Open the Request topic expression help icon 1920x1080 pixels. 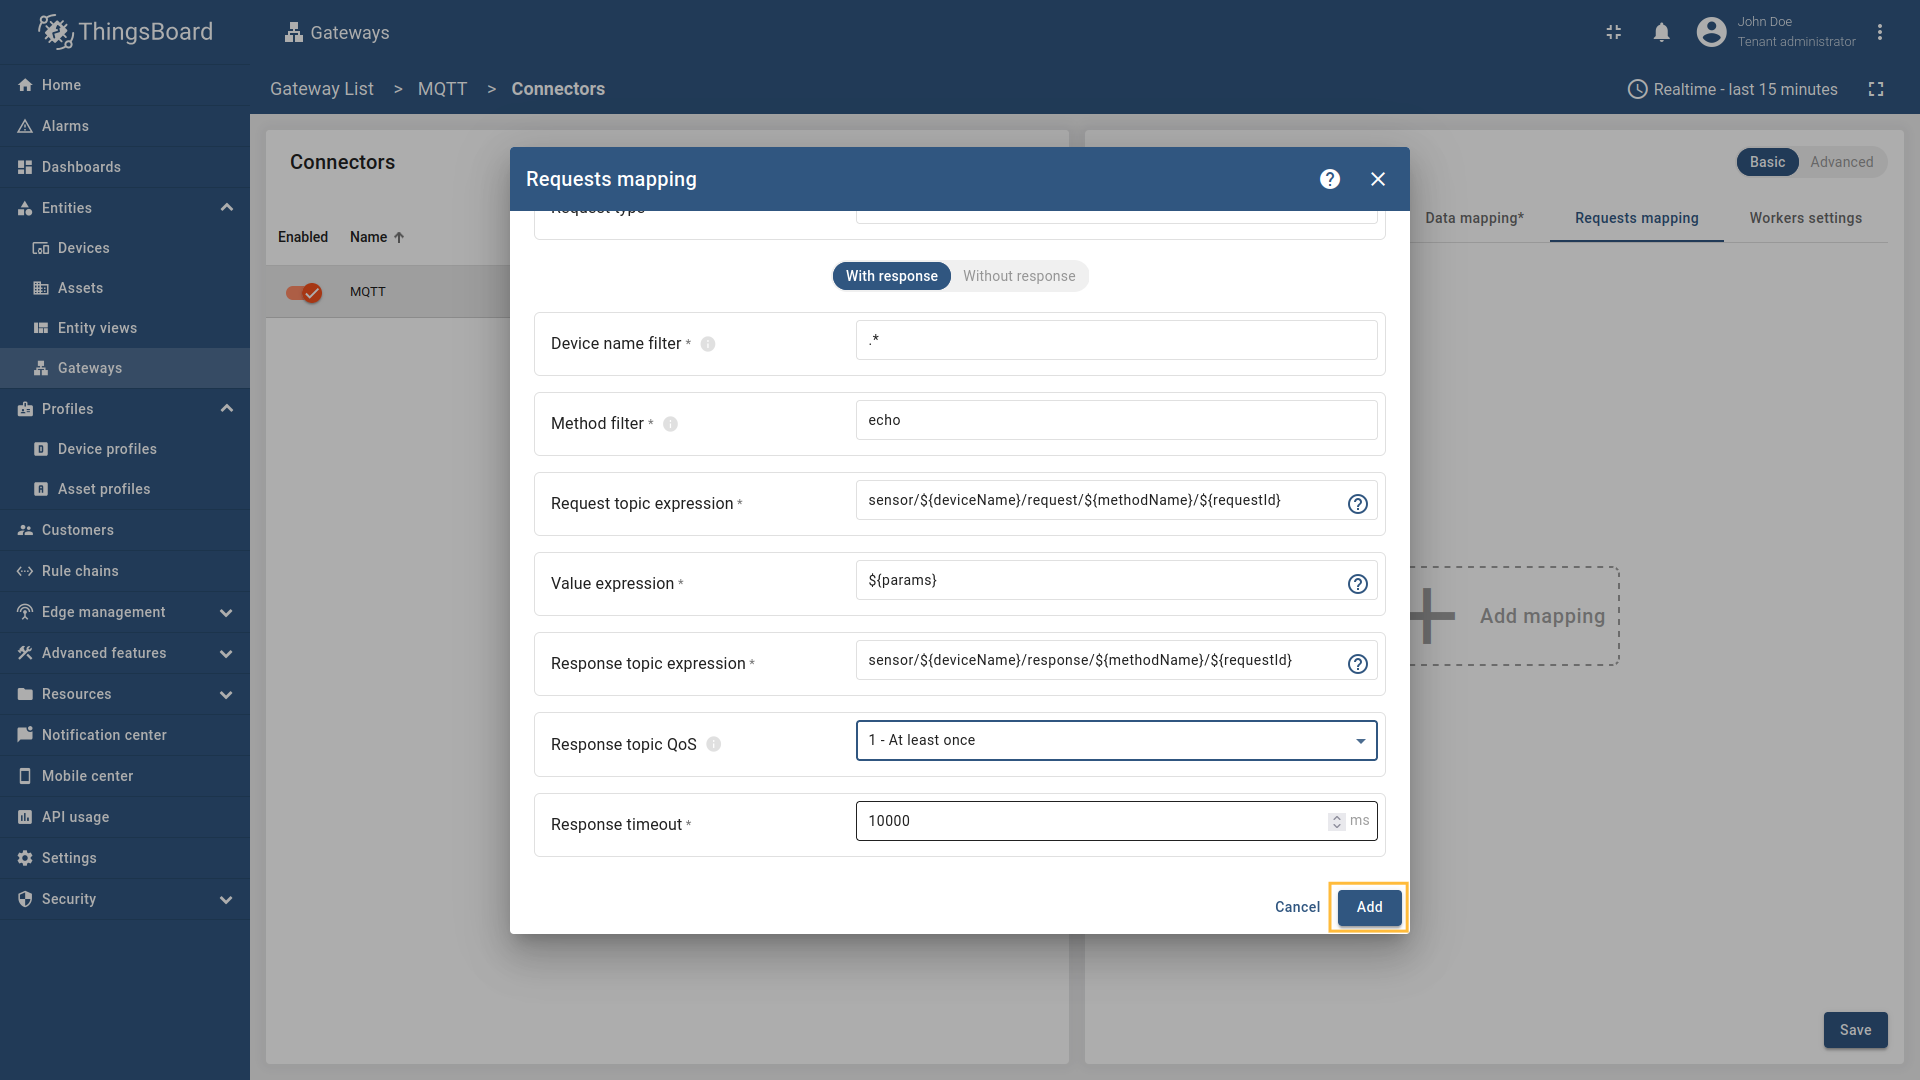1357,504
